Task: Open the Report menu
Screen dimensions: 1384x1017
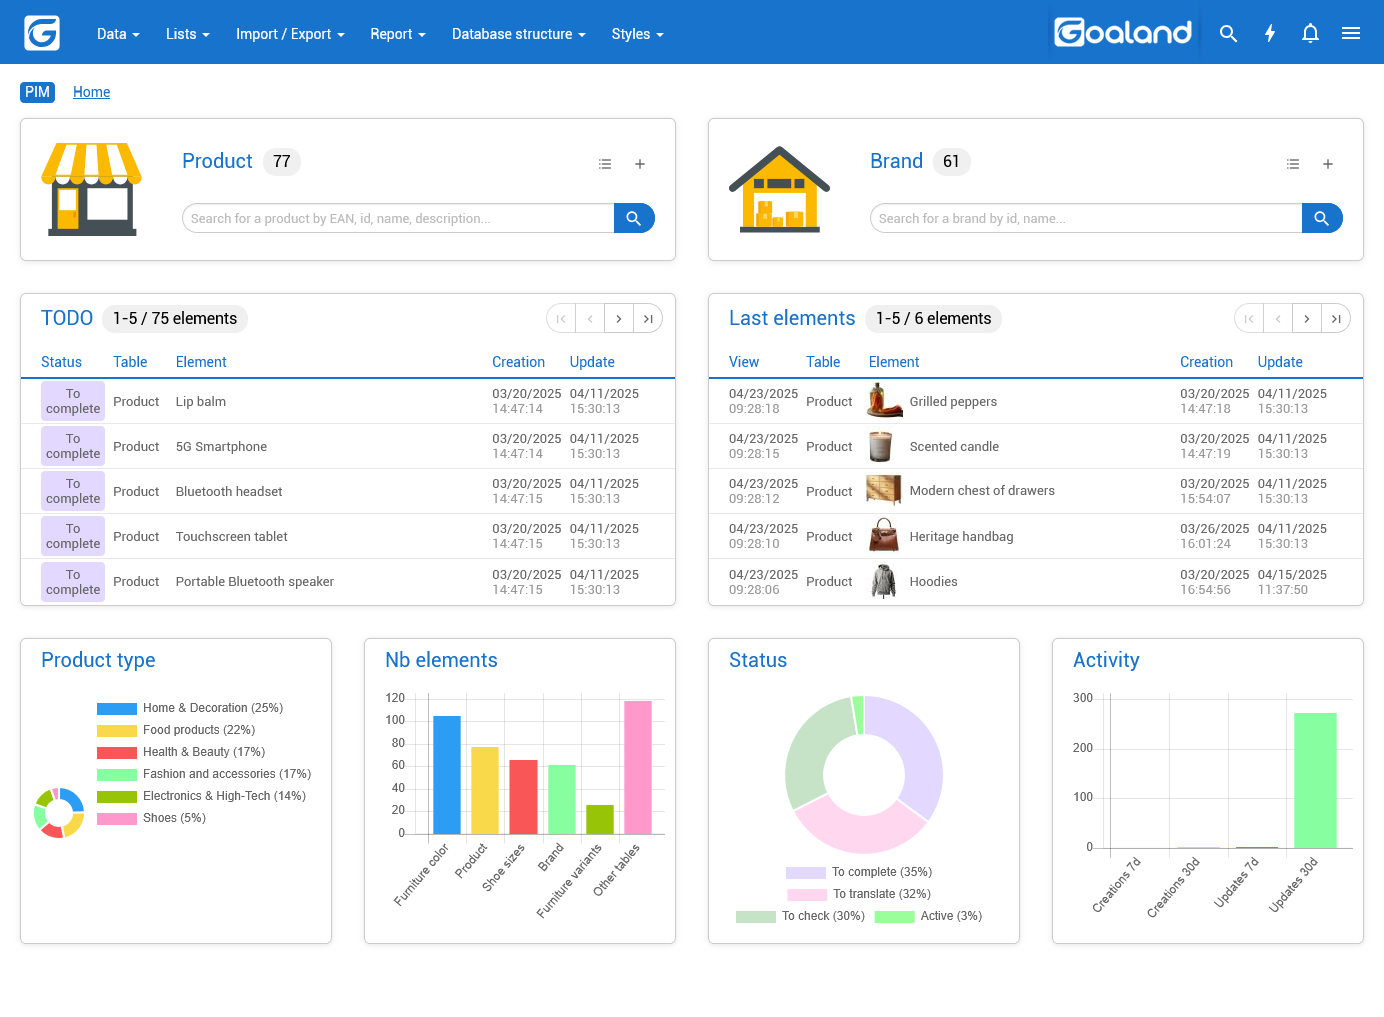Action: [397, 33]
